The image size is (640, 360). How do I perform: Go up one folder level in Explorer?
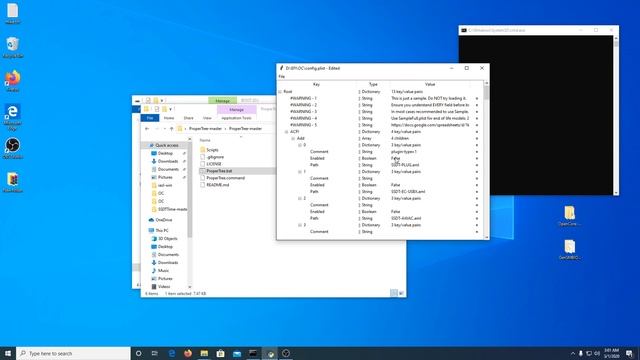click(171, 129)
